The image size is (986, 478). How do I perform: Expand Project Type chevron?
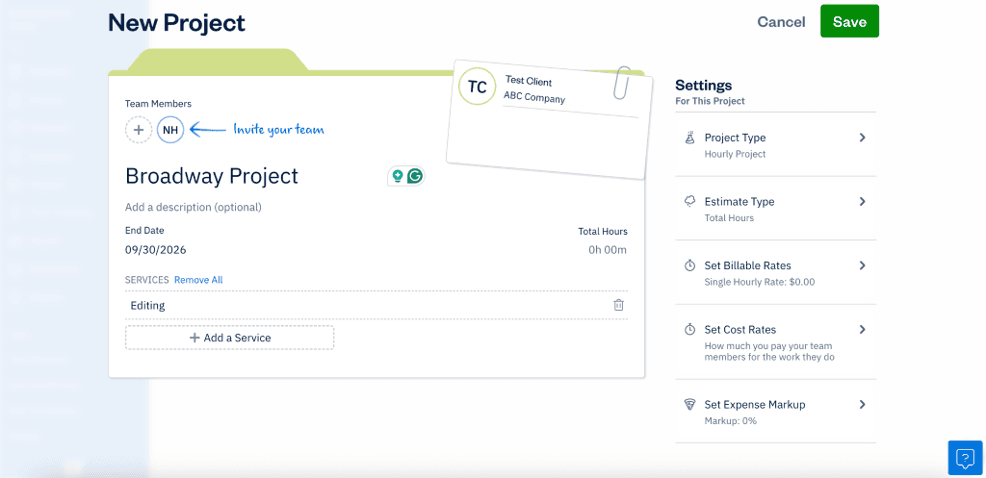coord(862,137)
